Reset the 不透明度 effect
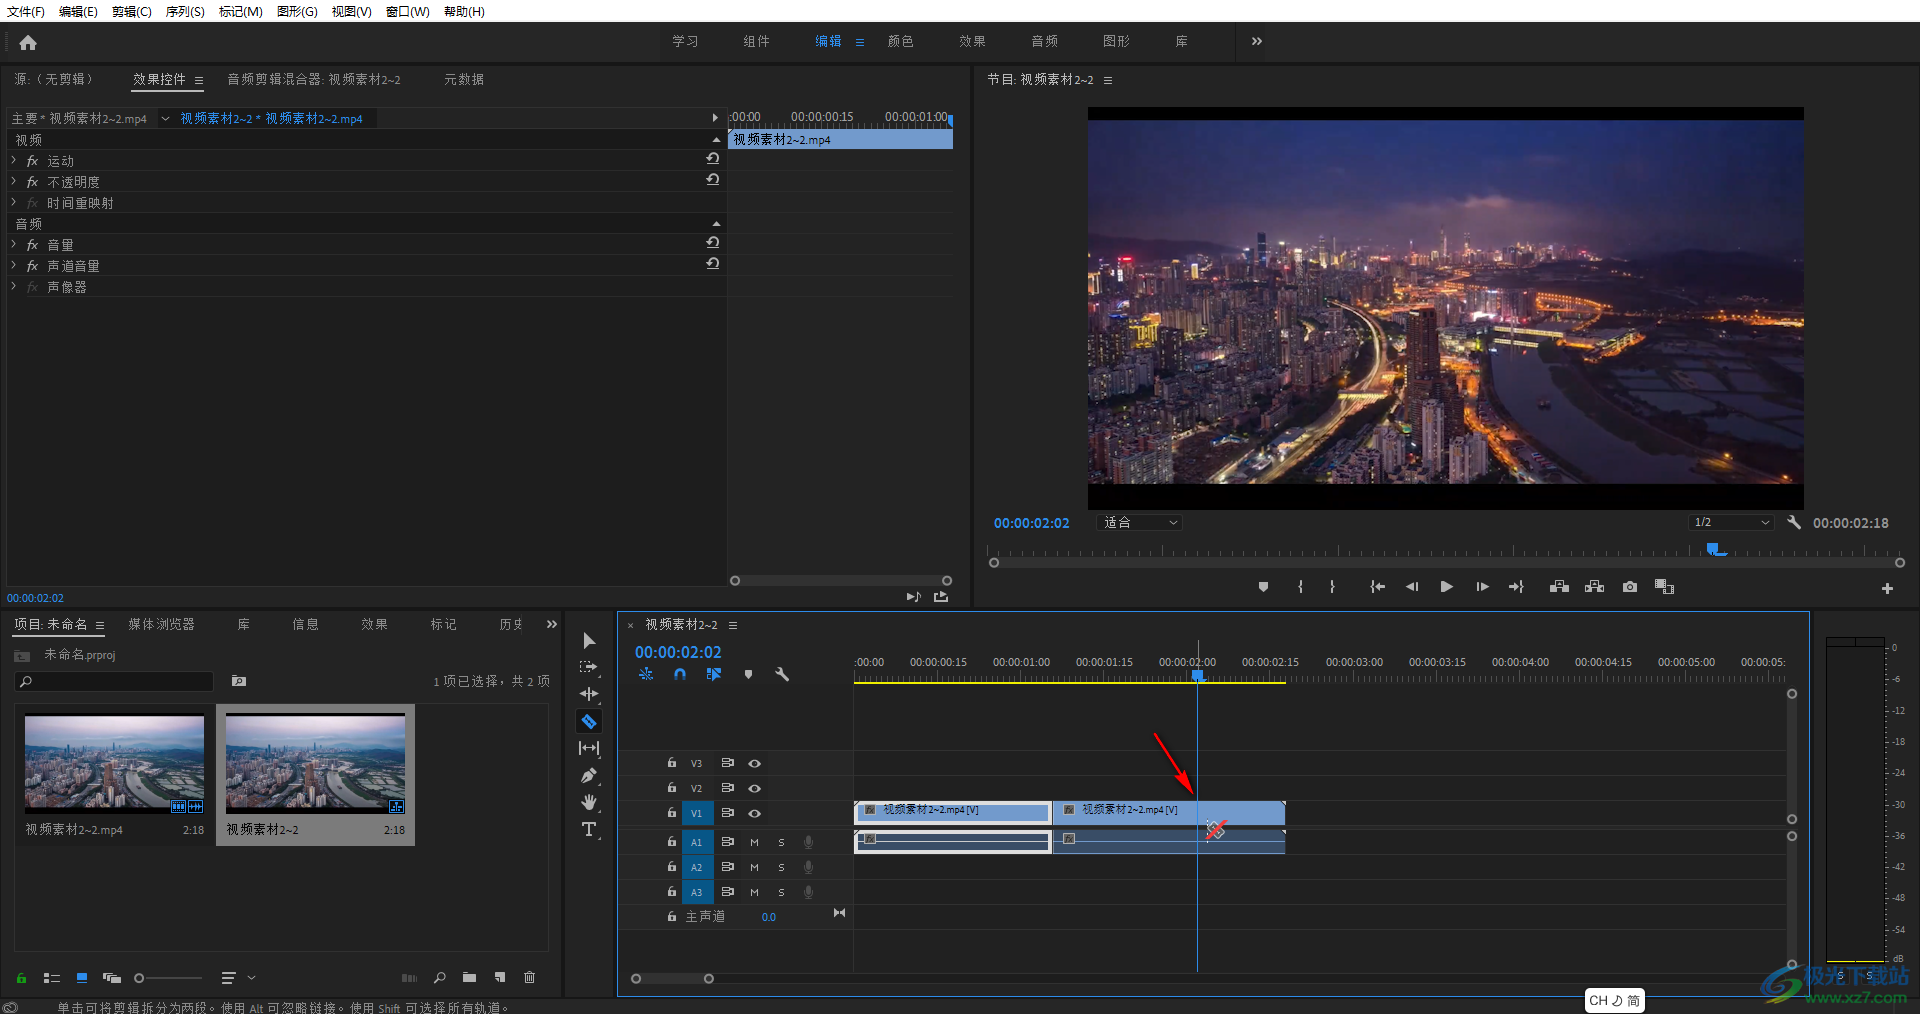Viewport: 1920px width, 1014px height. tap(713, 179)
